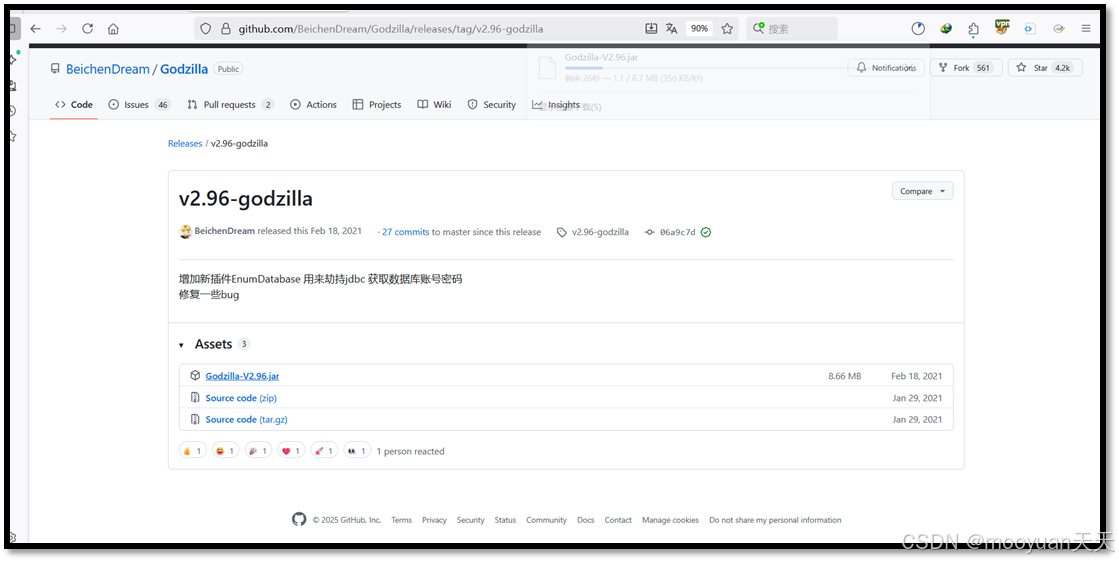The height and width of the screenshot is (562, 1119).
Task: Bookmark this page with star icon
Action: 727,29
